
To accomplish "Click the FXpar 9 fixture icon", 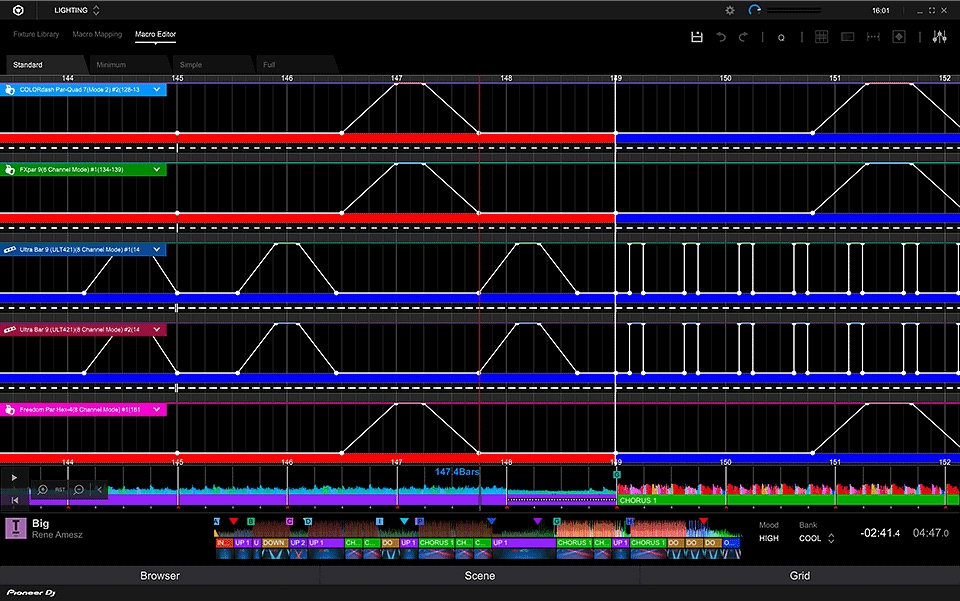I will 9,170.
